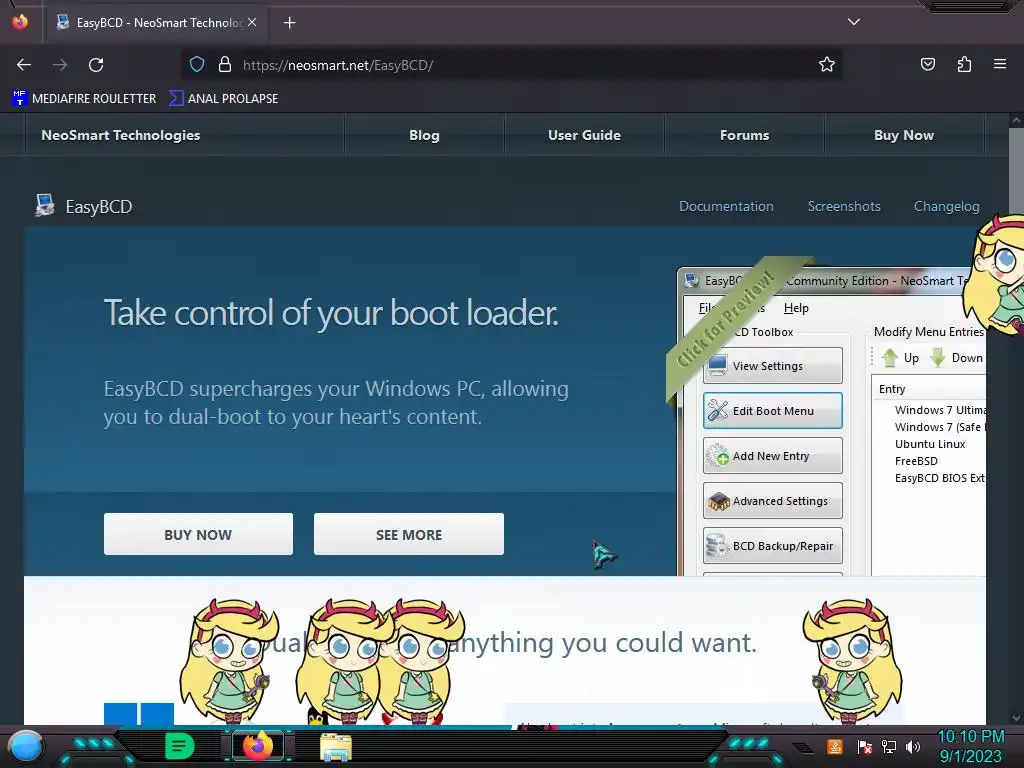Click Edit Boot Menu in preview
Image resolution: width=1024 pixels, height=768 pixels.
(x=773, y=411)
